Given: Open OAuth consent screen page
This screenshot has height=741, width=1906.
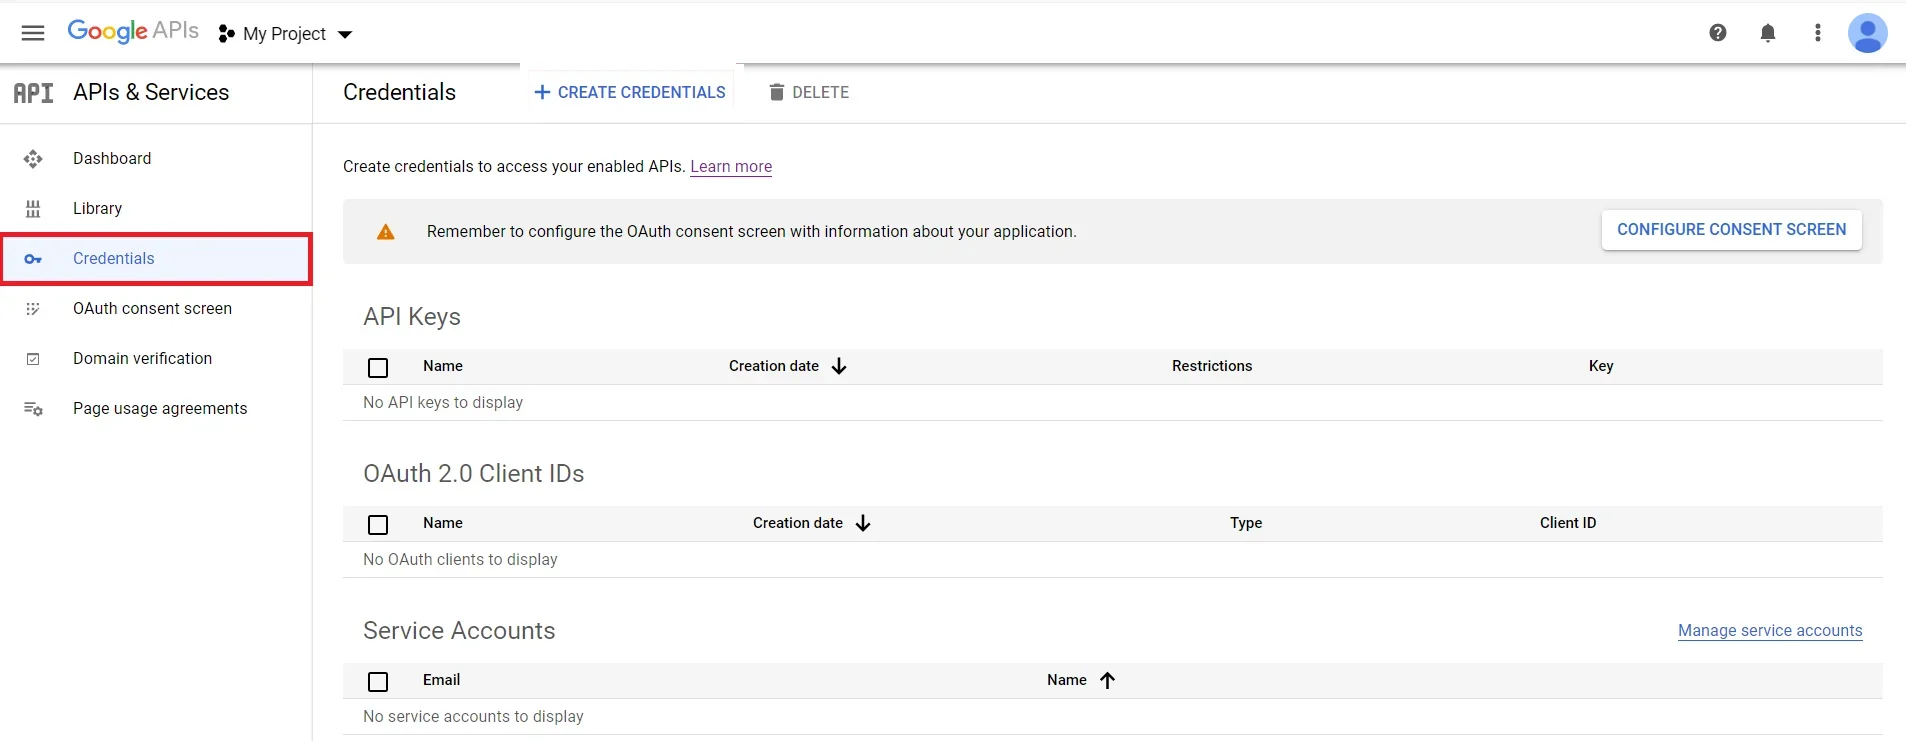Looking at the screenshot, I should coord(156,309).
